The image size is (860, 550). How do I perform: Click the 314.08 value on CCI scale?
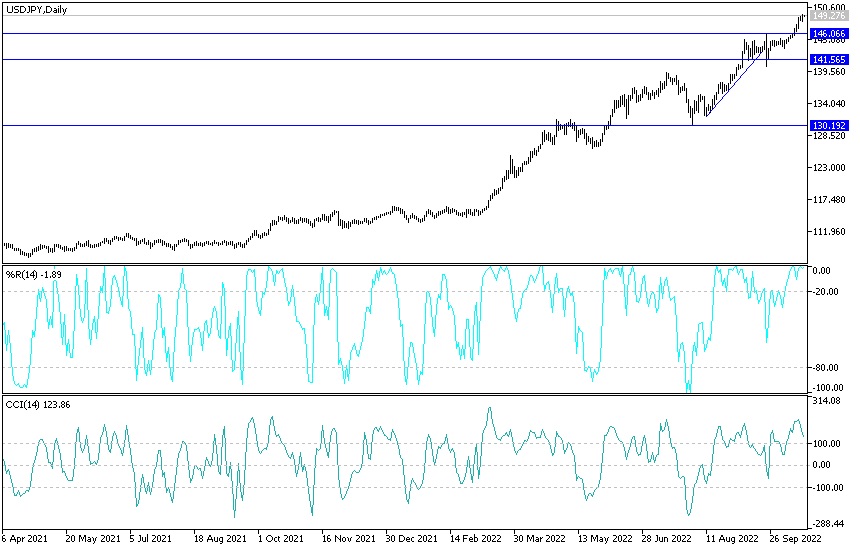[x=827, y=401]
